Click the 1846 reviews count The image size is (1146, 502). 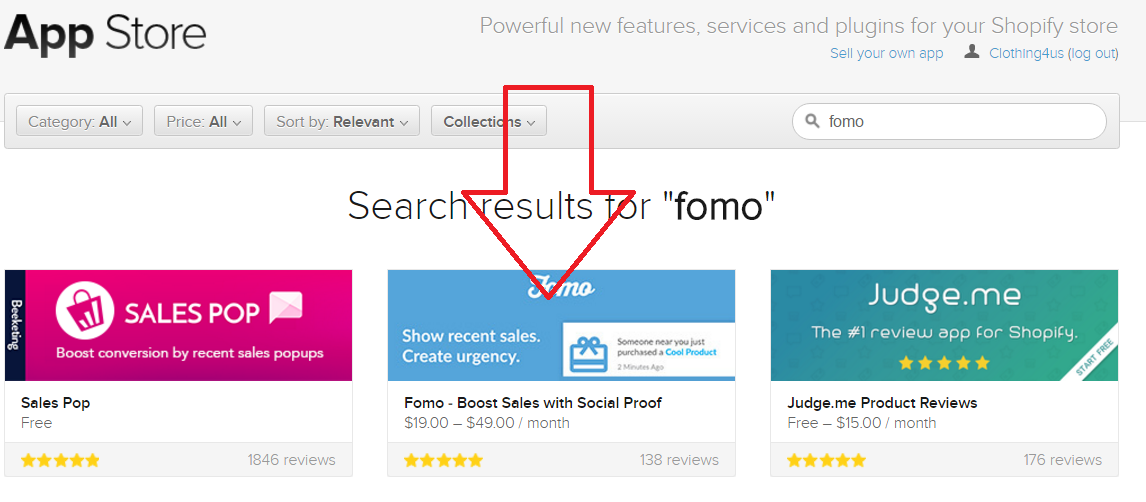tap(291, 460)
